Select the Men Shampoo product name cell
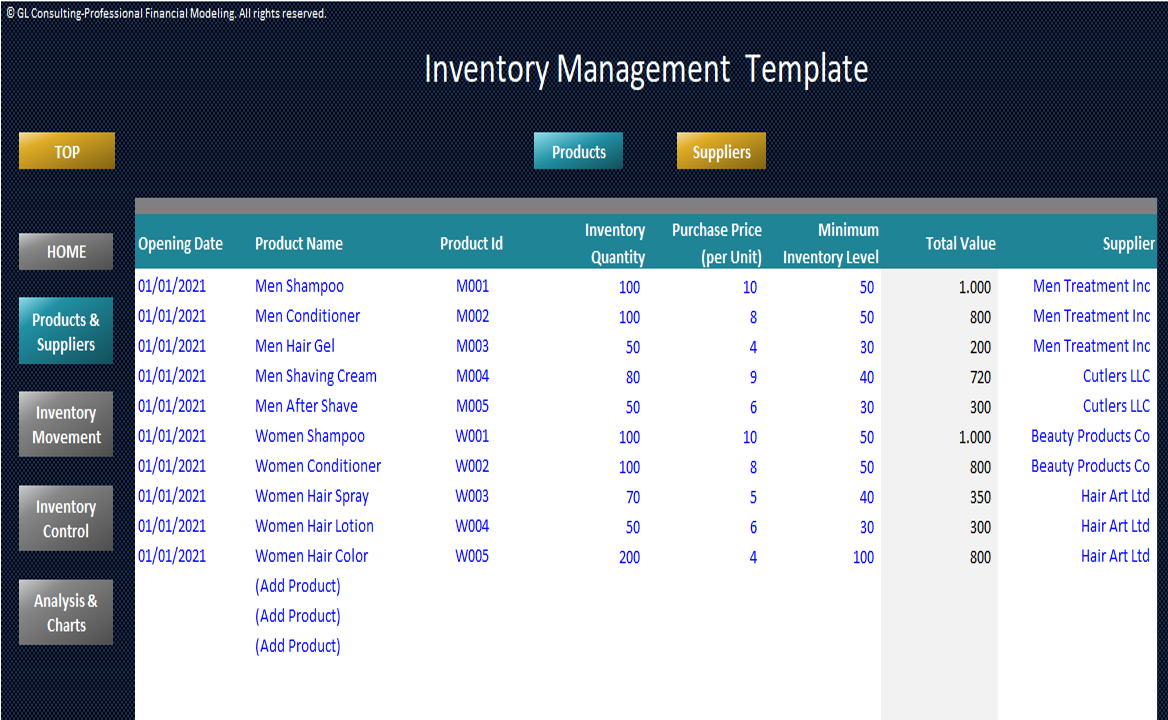 [299, 286]
